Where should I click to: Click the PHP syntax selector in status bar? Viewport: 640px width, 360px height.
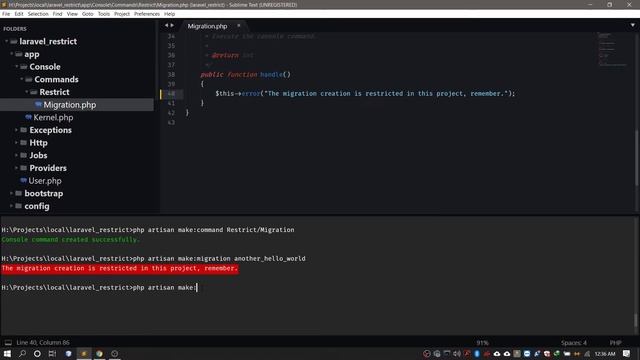615,343
